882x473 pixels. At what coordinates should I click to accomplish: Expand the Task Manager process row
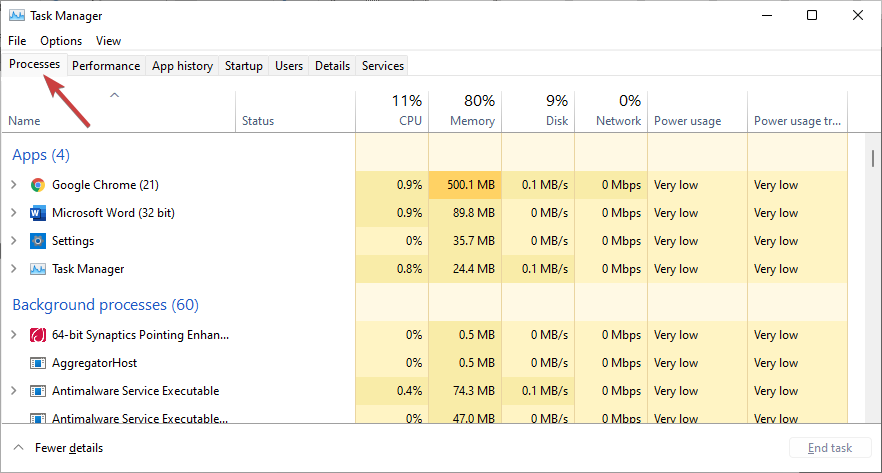point(14,269)
